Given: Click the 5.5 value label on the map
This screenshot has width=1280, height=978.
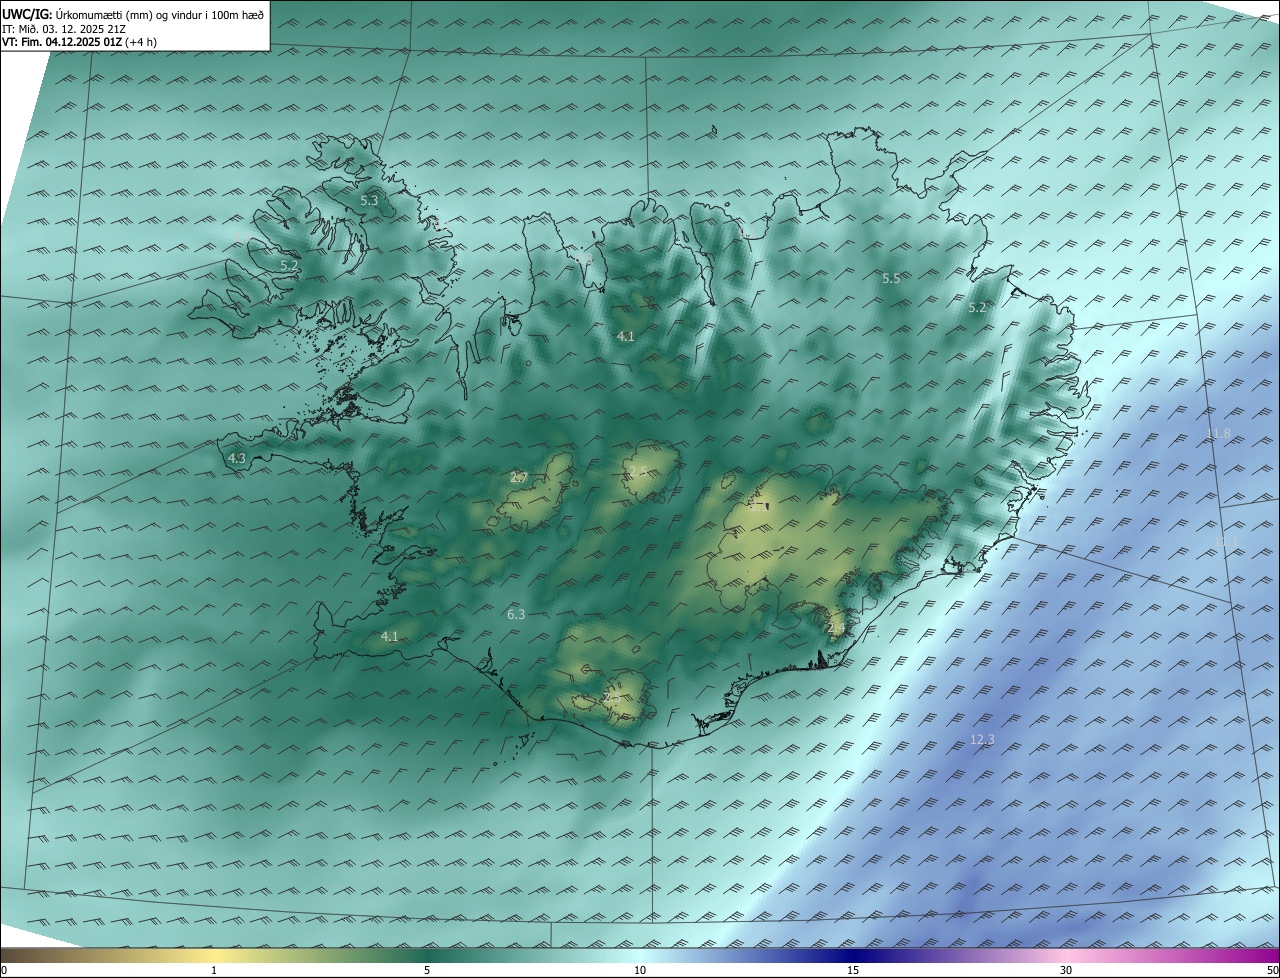Looking at the screenshot, I should [891, 279].
